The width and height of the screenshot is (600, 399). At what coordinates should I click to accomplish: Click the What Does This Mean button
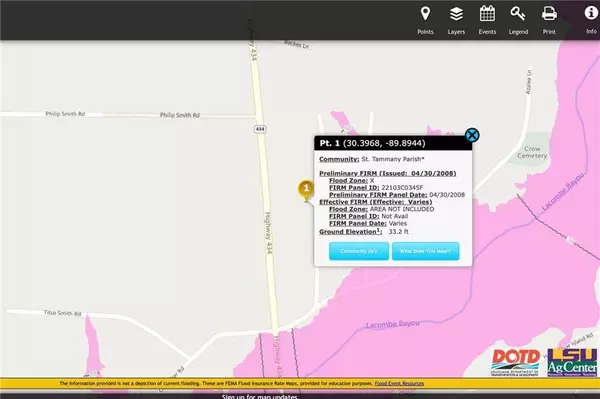425,251
